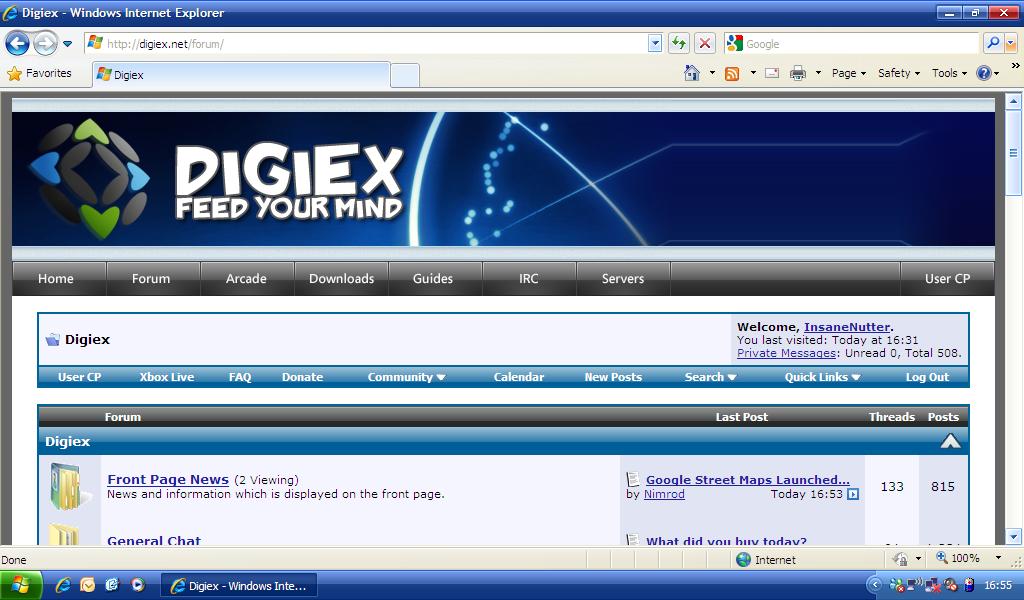The height and width of the screenshot is (600, 1024).
Task: Expand the Print options dropdown arrow
Action: coord(818,73)
